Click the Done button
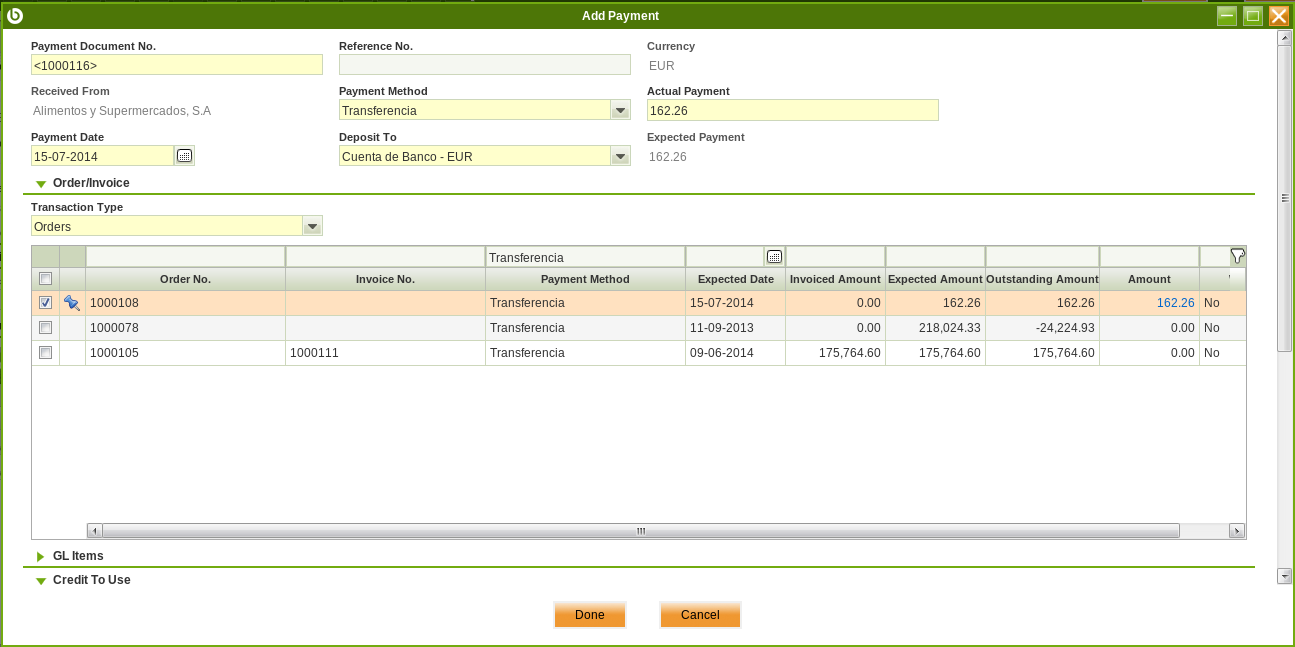 click(x=589, y=615)
